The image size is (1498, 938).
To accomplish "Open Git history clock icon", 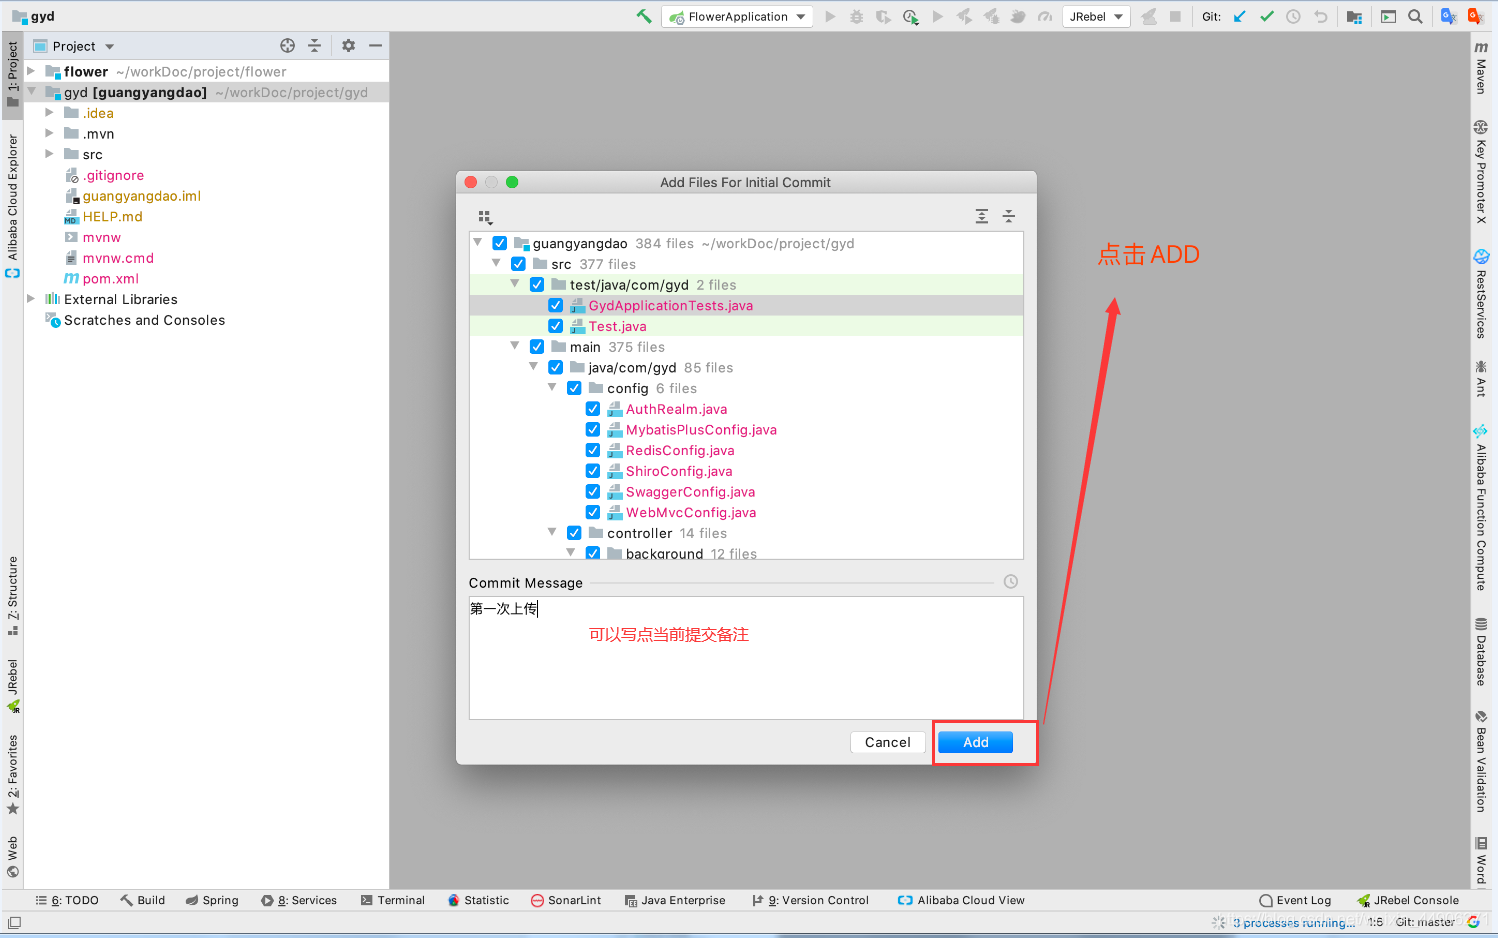I will [x=1293, y=16].
